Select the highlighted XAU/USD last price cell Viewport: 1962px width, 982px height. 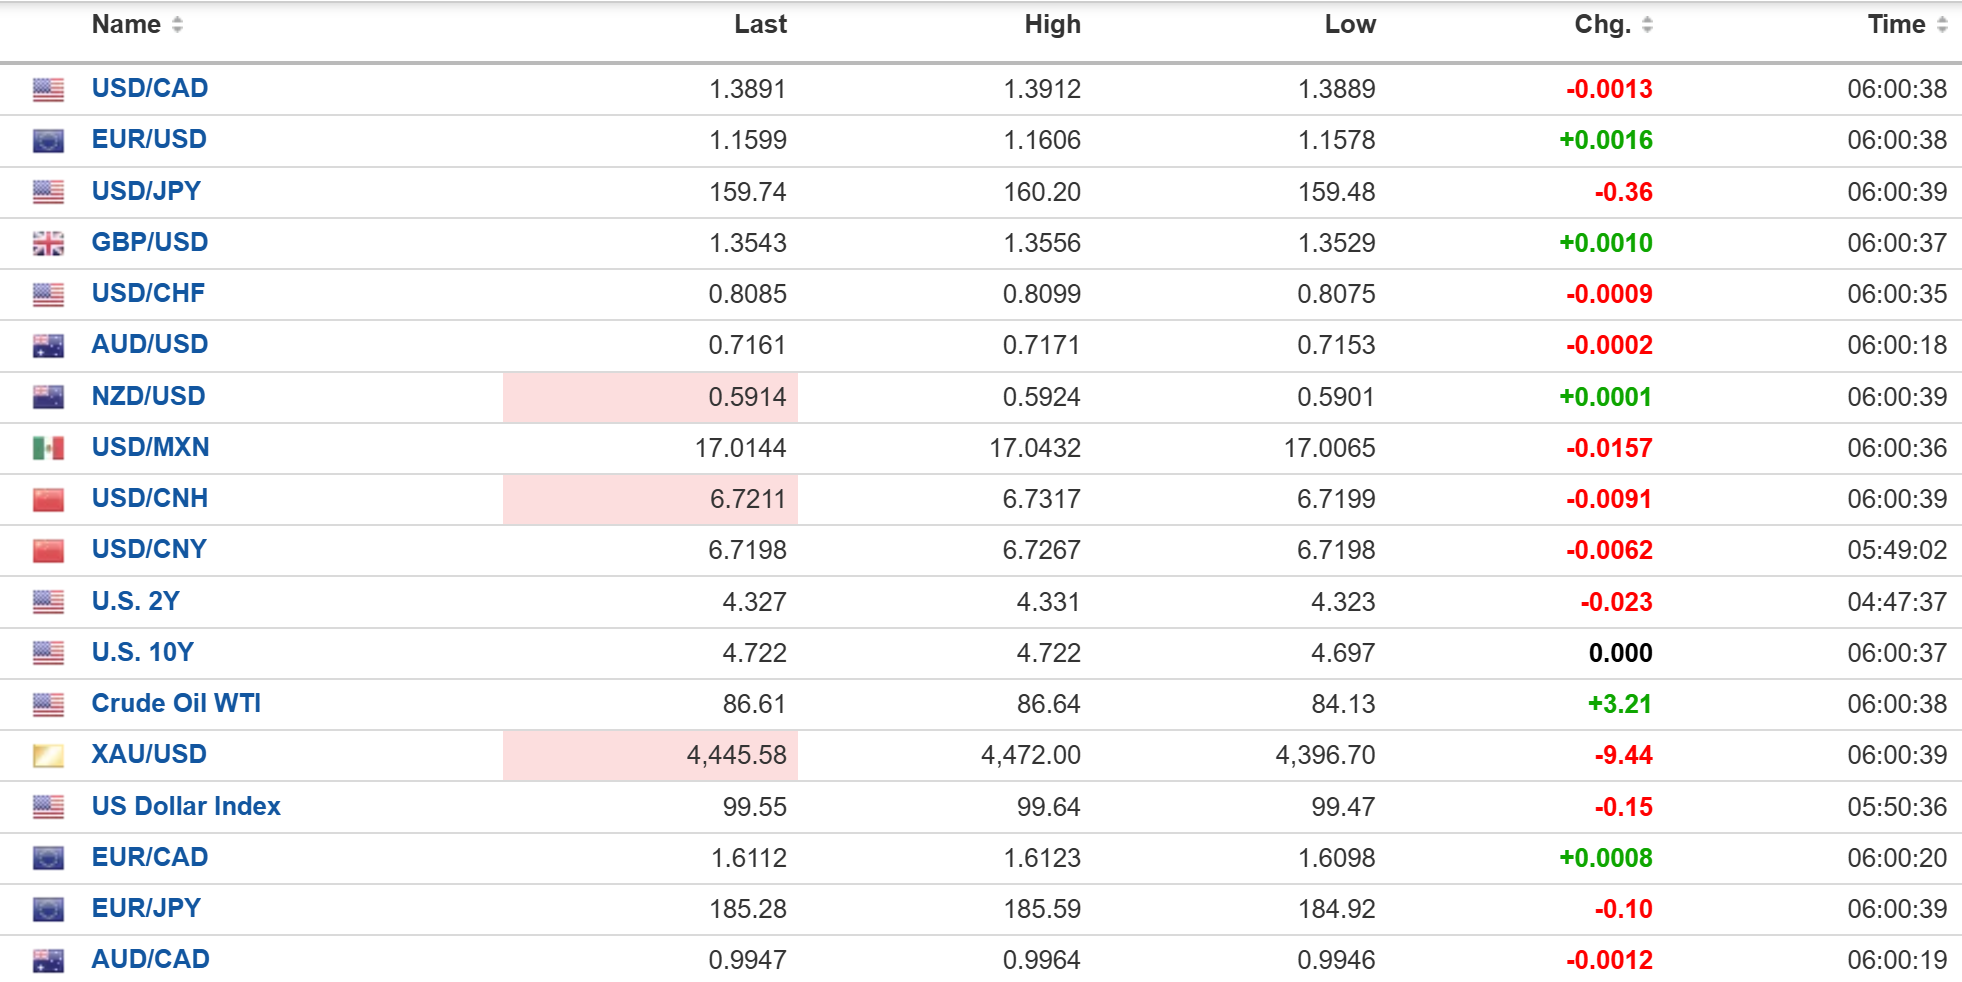[650, 755]
